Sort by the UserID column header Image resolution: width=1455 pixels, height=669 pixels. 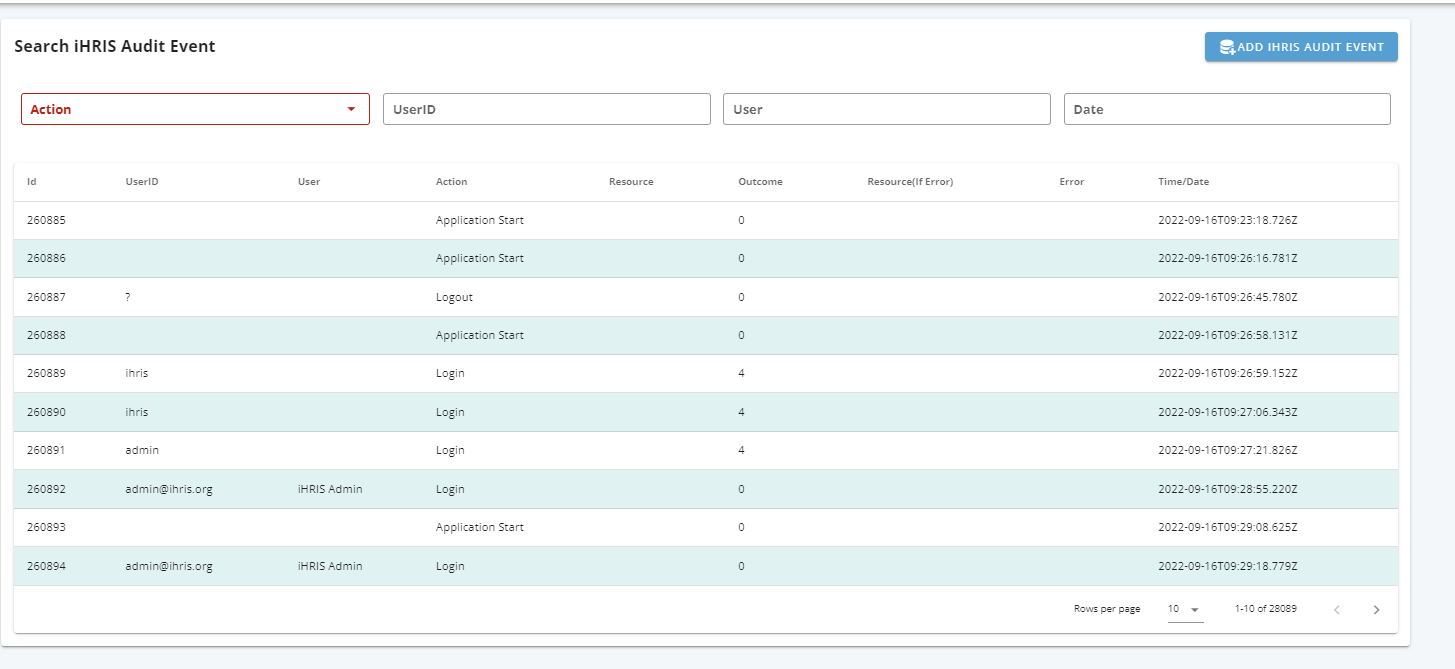click(x=142, y=182)
